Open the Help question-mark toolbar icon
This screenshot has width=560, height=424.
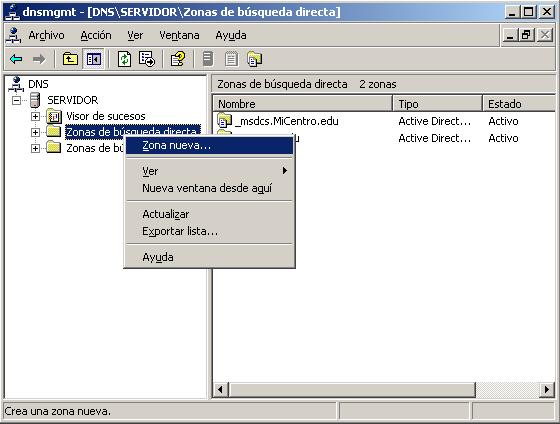(178, 59)
